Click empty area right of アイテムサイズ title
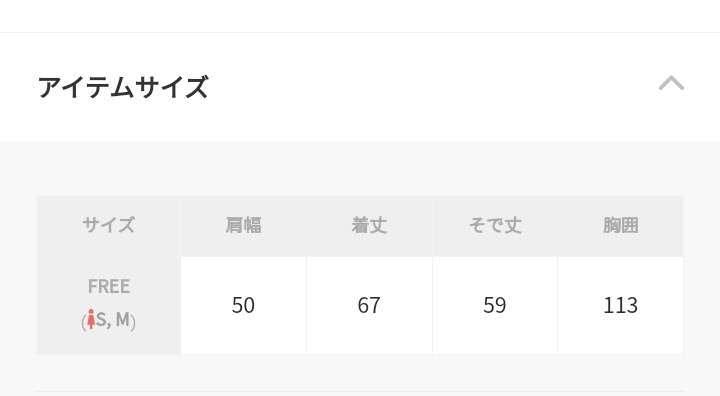The image size is (720, 396). (432, 87)
